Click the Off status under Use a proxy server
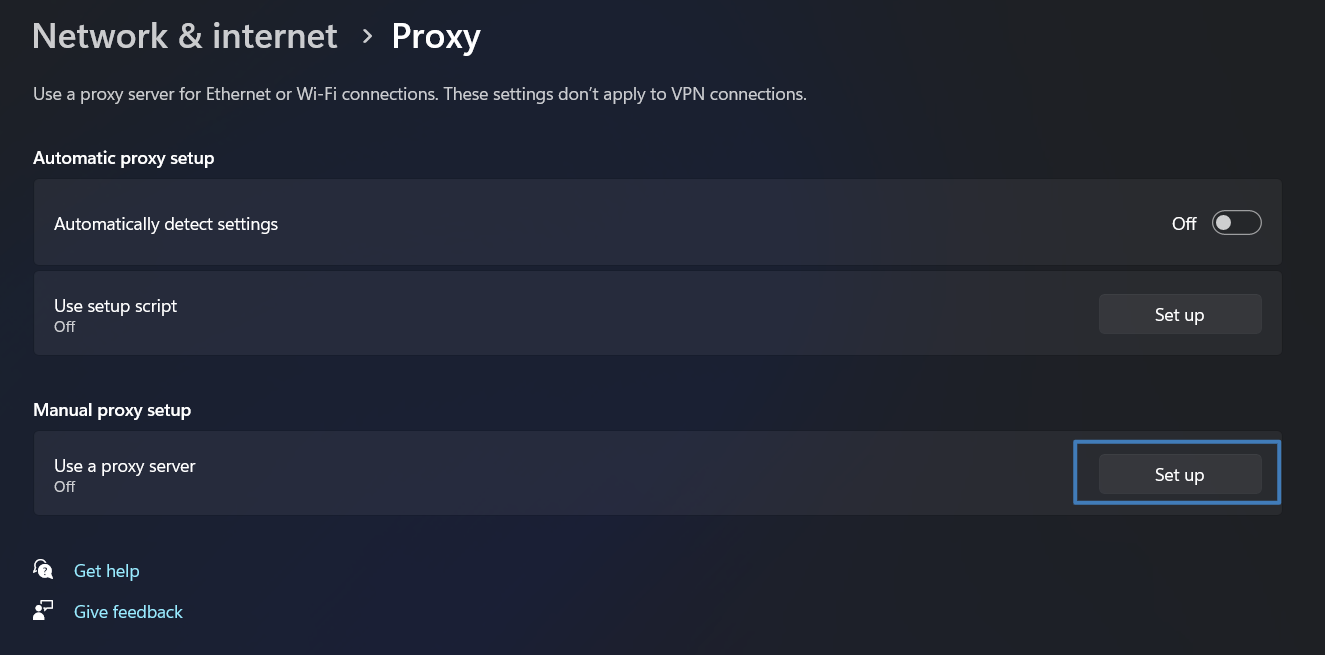Screen dimensions: 1325x655 click(x=65, y=487)
